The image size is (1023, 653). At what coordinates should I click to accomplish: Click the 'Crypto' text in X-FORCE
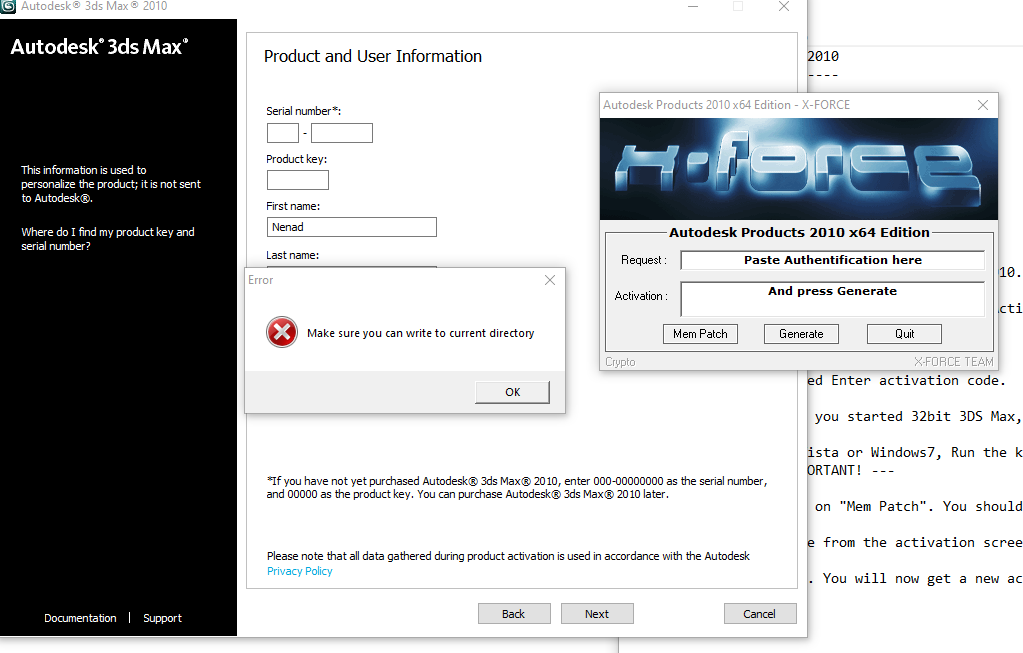(x=620, y=362)
